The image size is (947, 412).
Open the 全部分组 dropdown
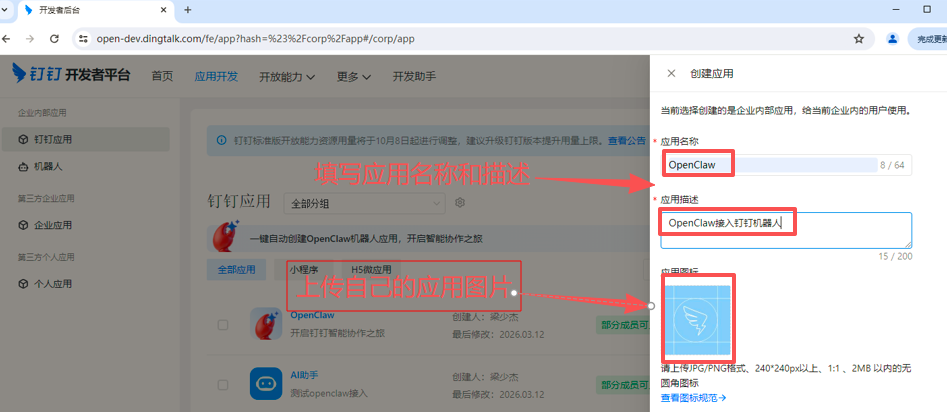(365, 204)
